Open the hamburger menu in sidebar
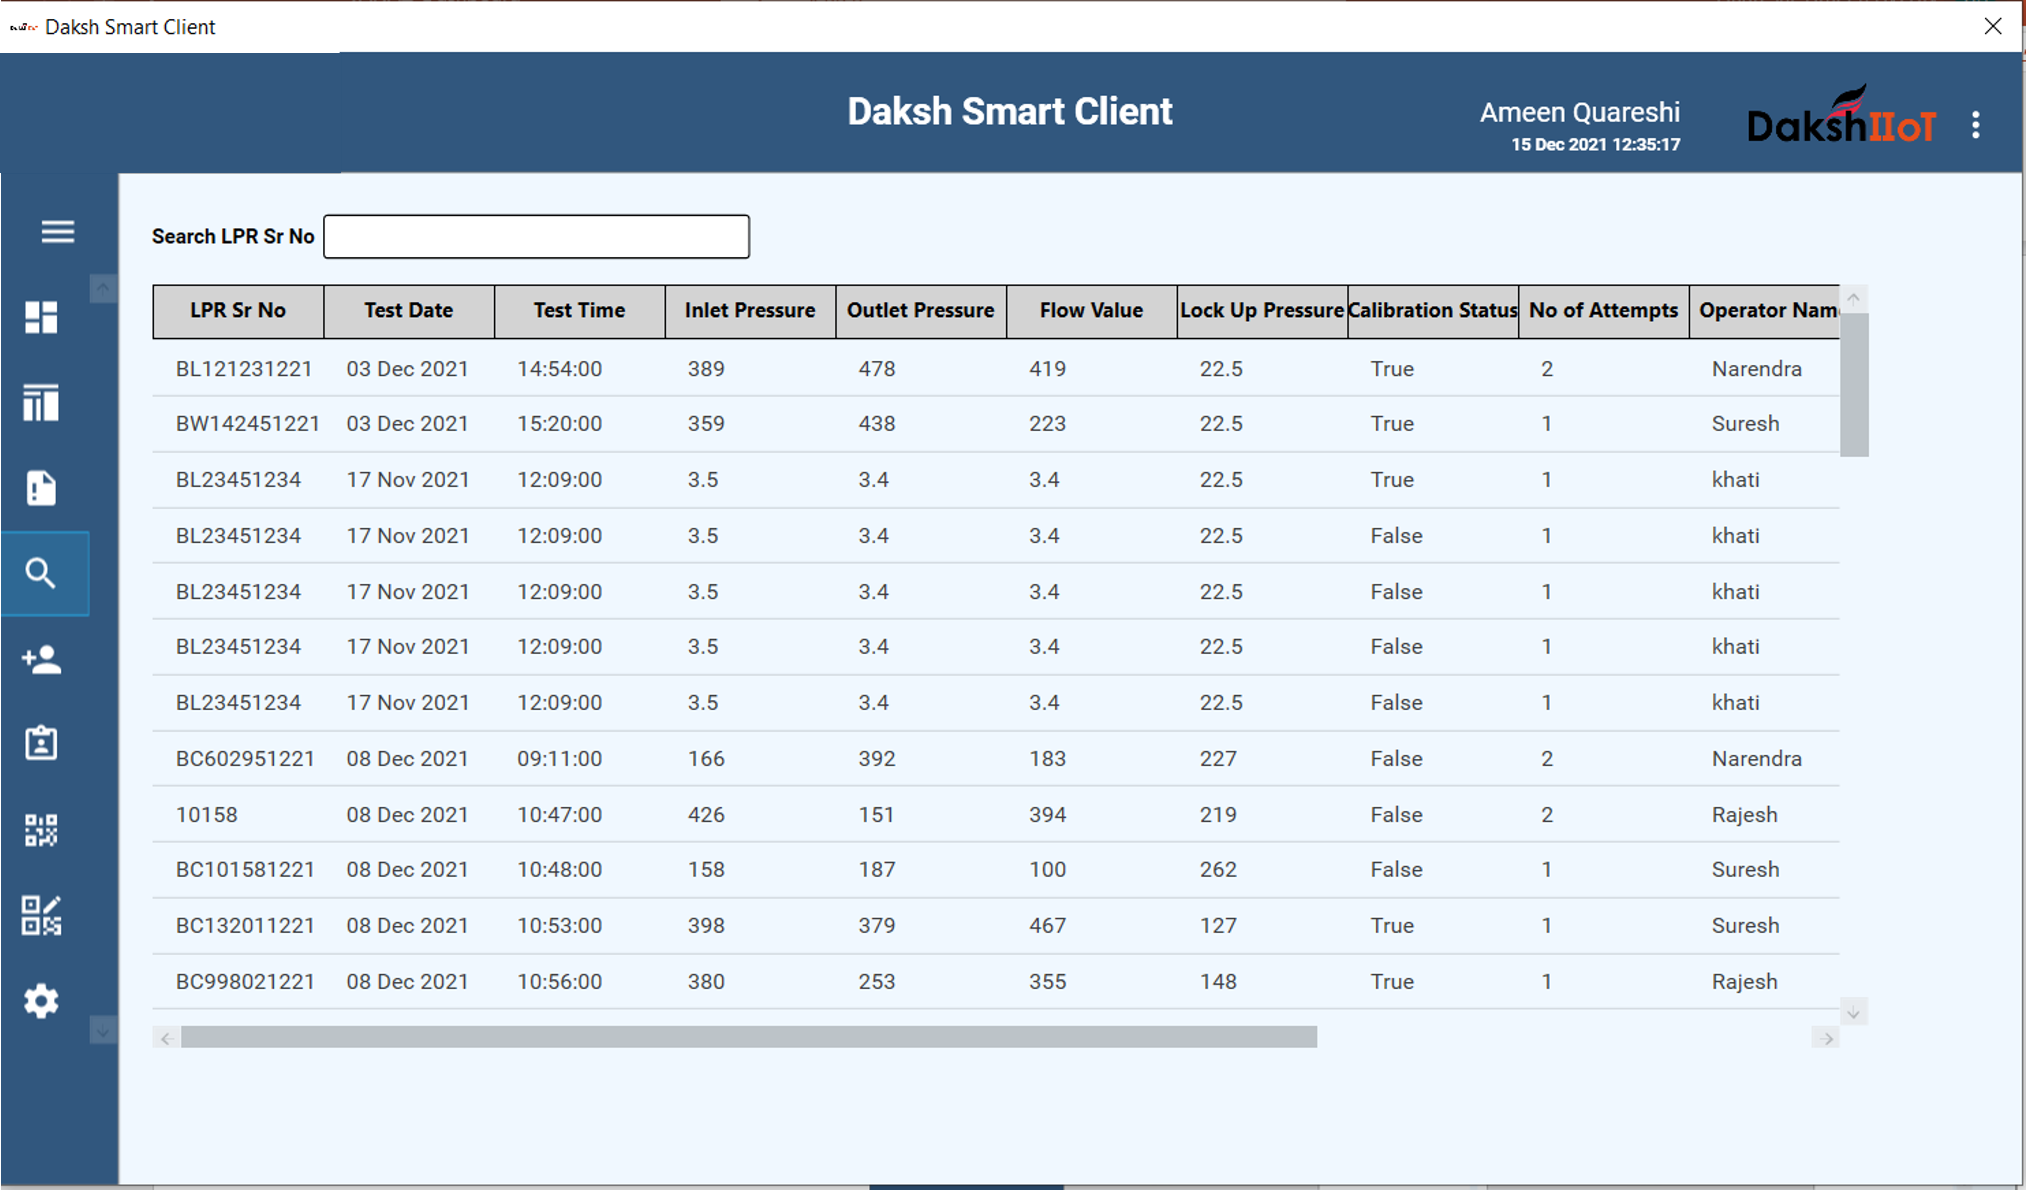The height and width of the screenshot is (1190, 2026). 57,232
